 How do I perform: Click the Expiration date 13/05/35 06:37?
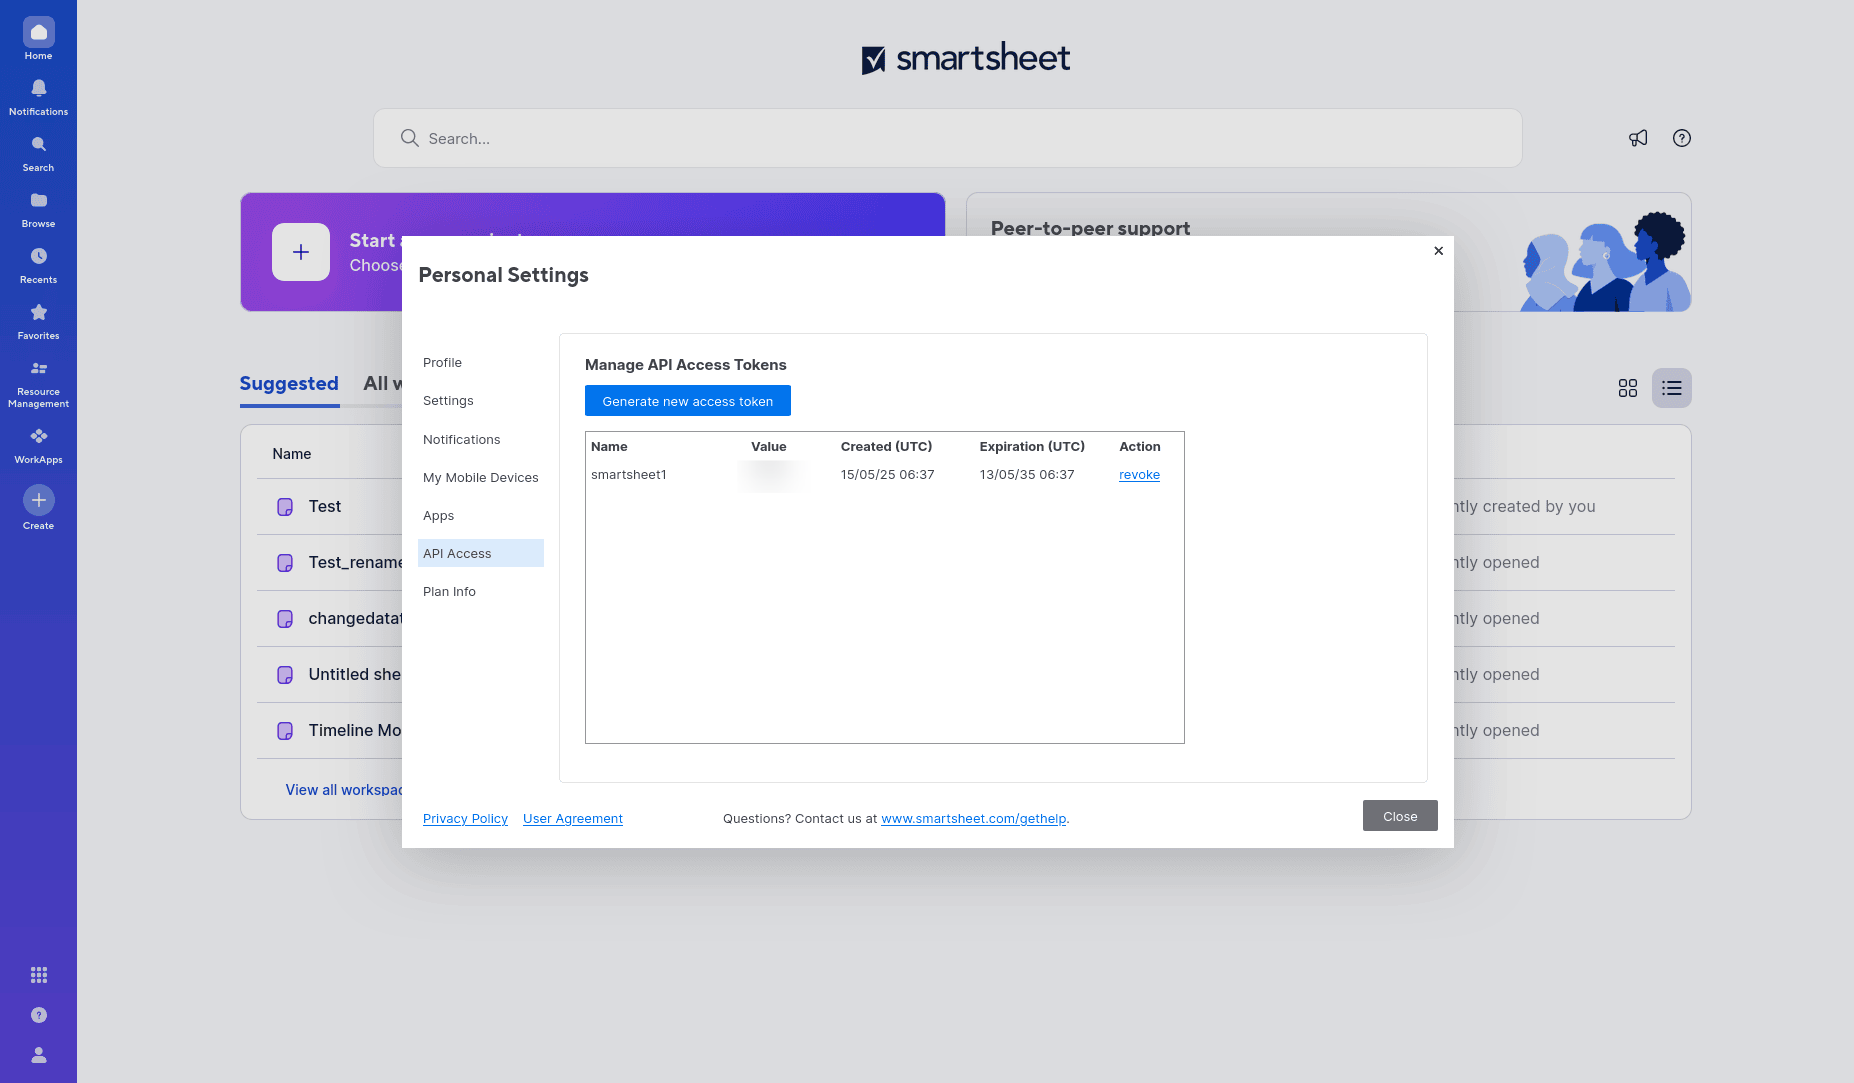pos(1027,475)
